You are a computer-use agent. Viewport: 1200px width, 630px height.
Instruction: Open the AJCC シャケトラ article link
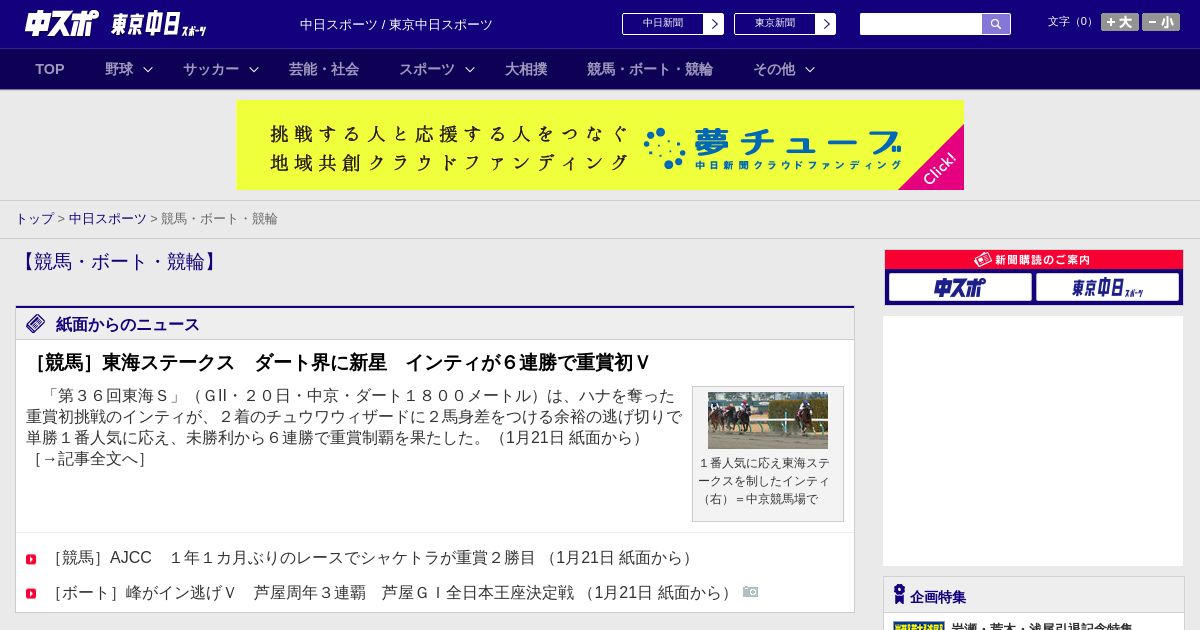coord(372,558)
